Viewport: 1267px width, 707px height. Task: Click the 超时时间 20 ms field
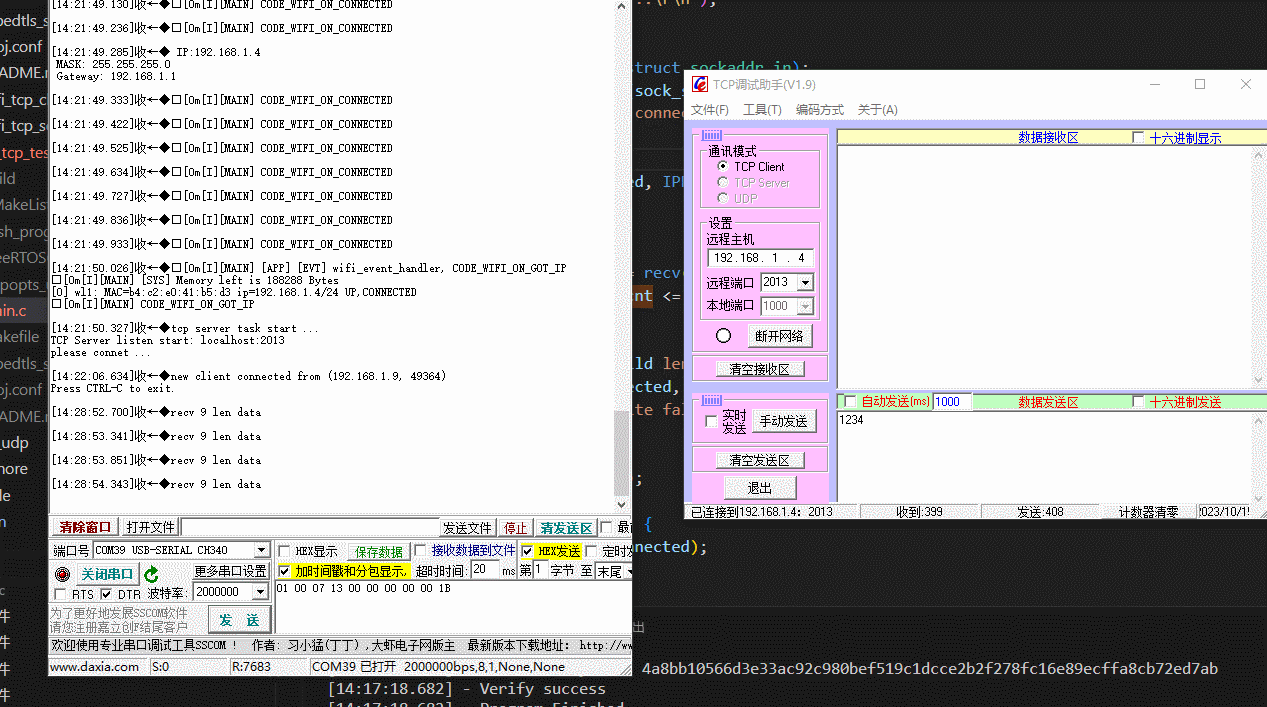(x=485, y=570)
